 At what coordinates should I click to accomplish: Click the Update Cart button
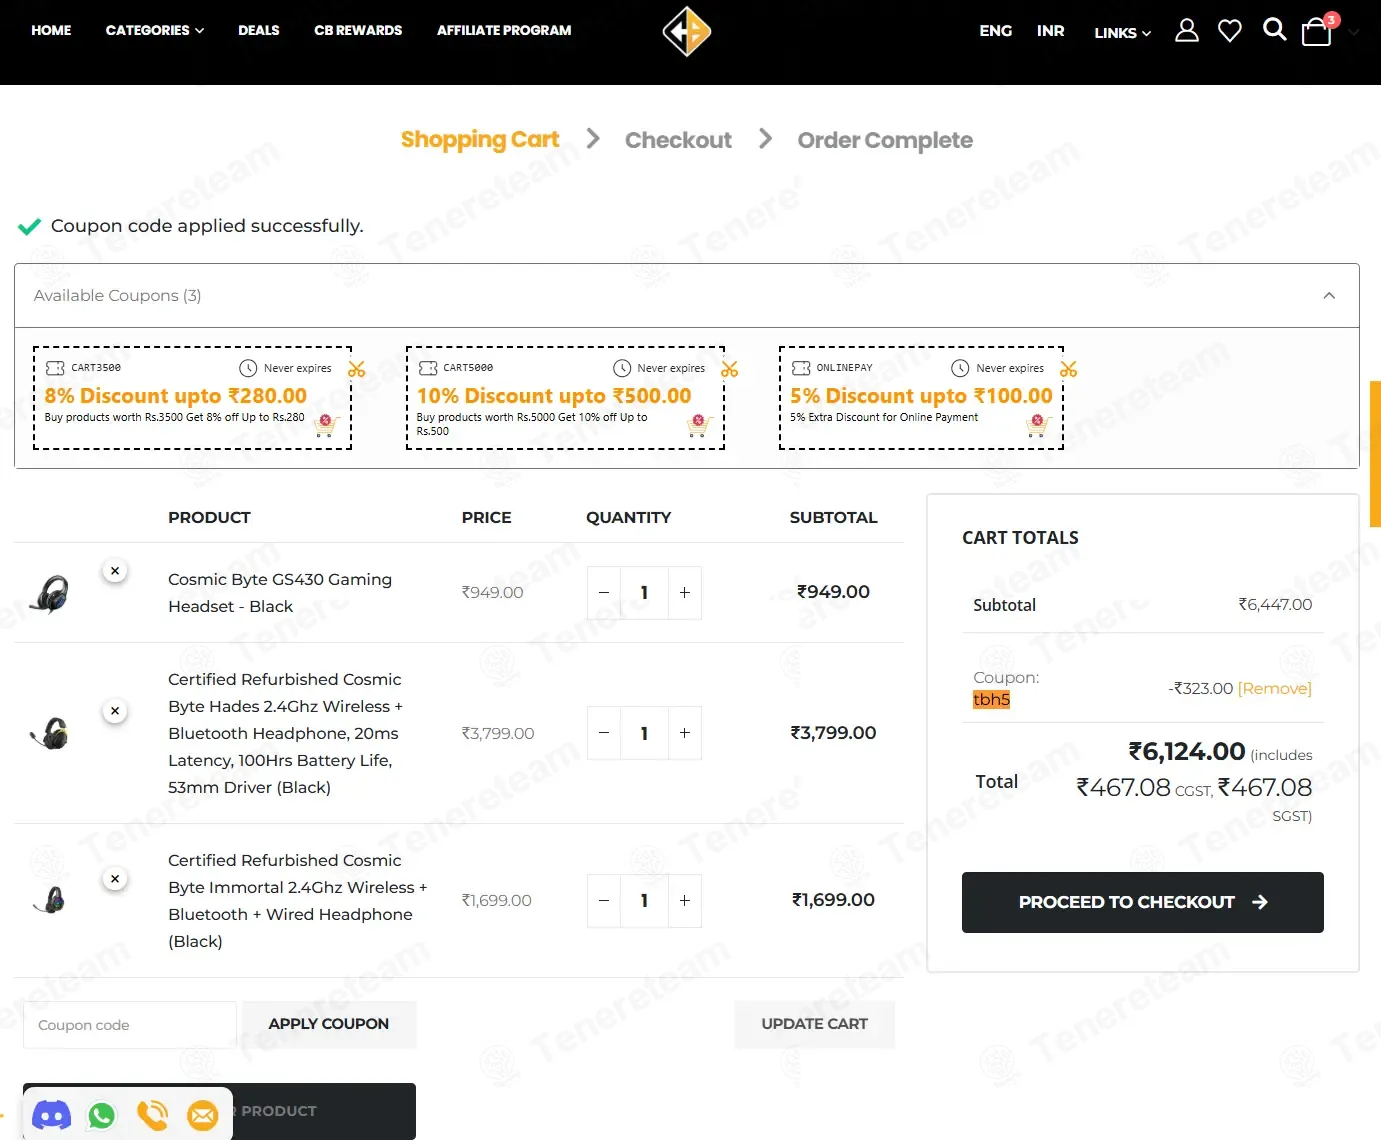click(814, 1024)
